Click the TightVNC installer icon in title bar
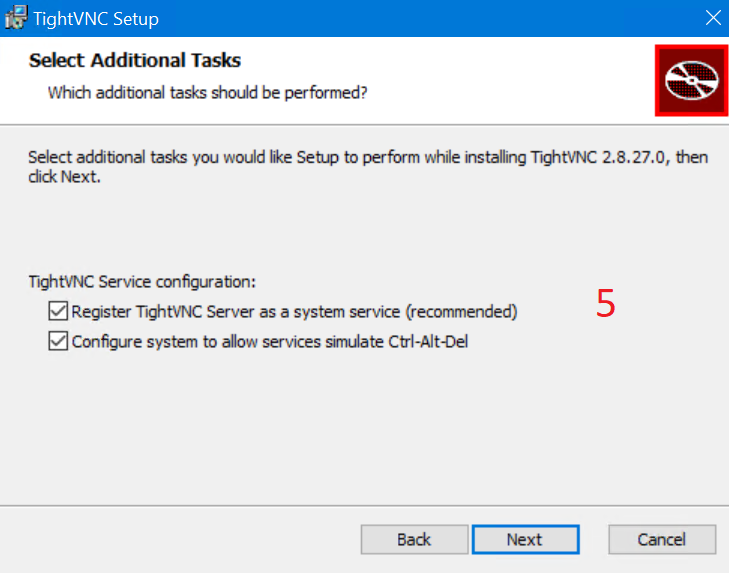The width and height of the screenshot is (729, 573). (16, 18)
